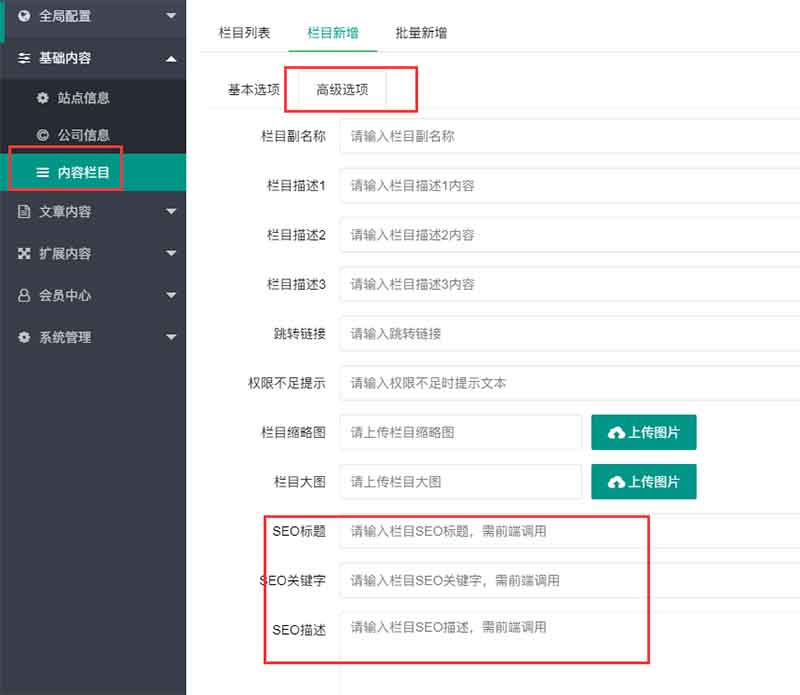This screenshot has height=695, width=800.
Task: Click the 栏目大图 上传图片 button
Action: point(644,481)
